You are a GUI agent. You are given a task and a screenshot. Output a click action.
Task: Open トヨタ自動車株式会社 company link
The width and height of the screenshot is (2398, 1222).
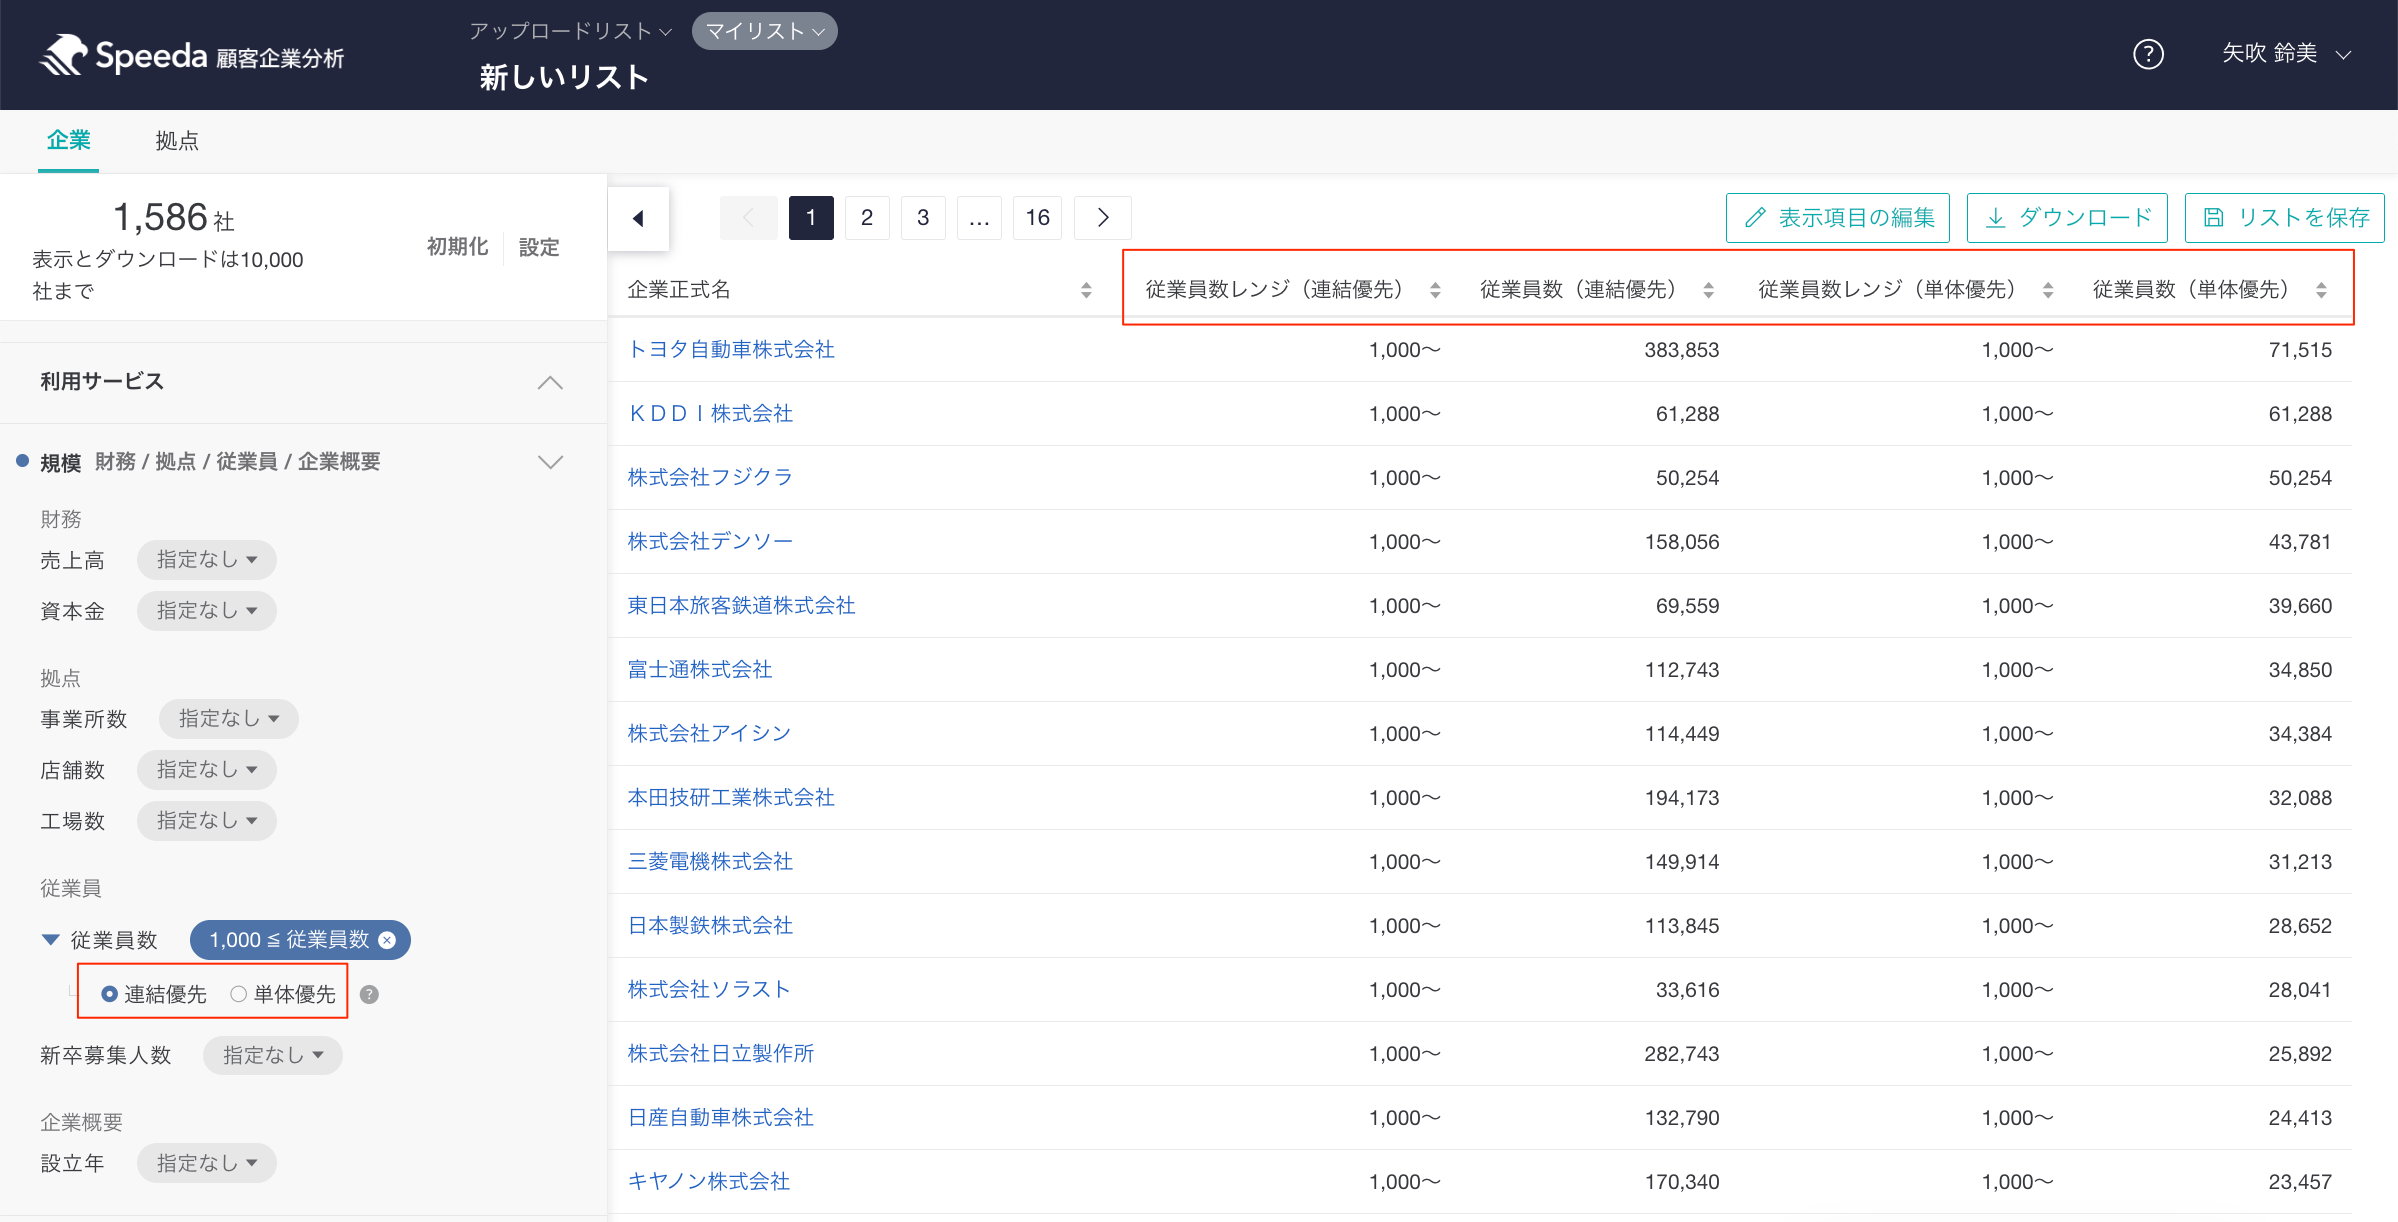[x=731, y=349]
